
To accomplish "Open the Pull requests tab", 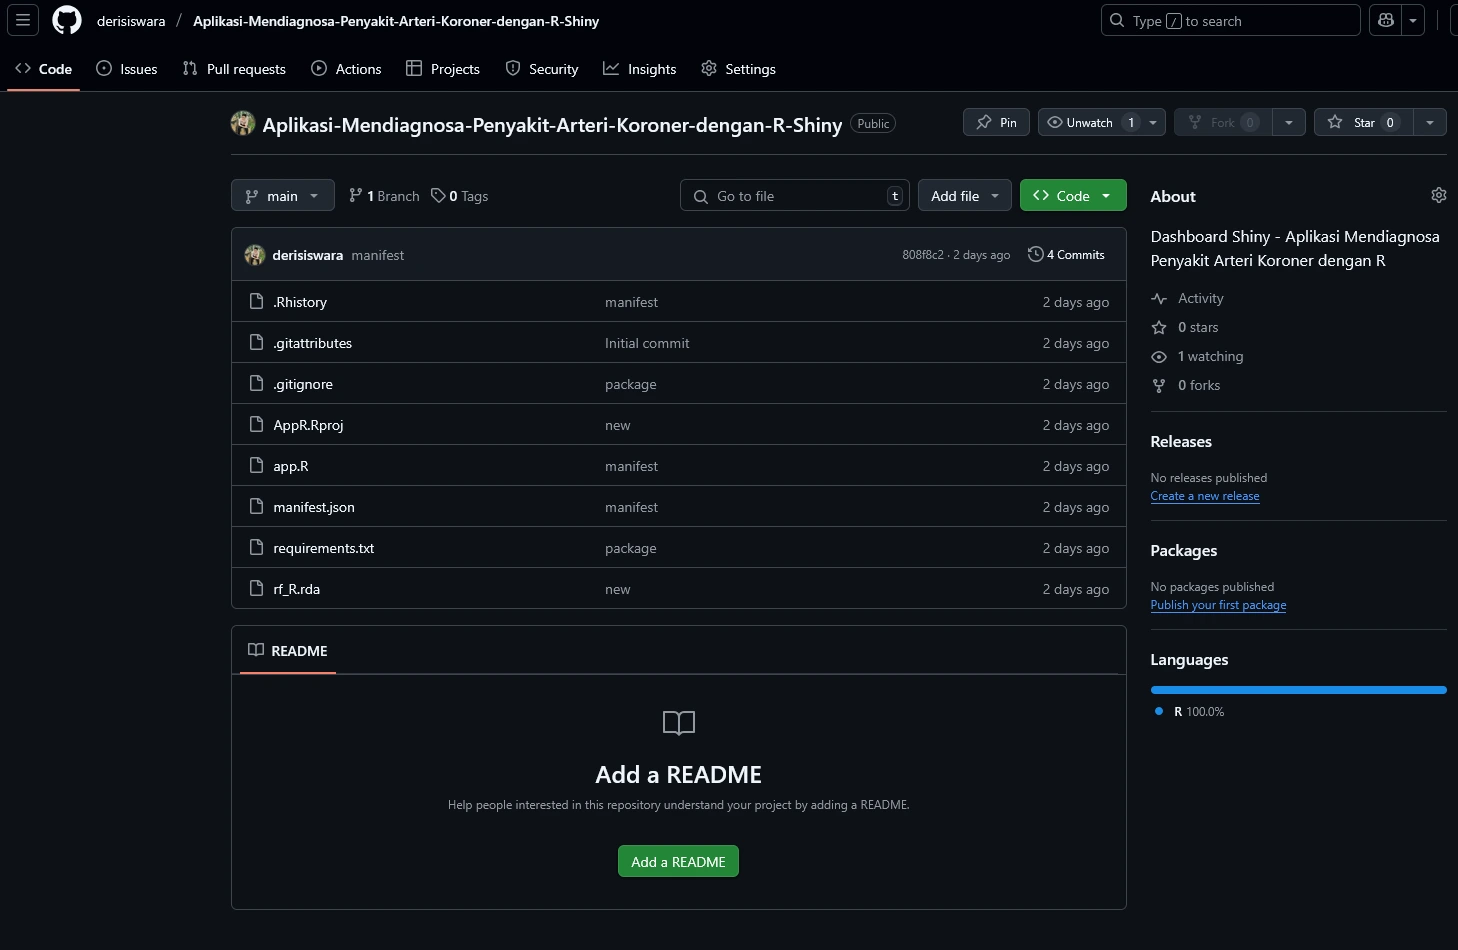I will tap(234, 69).
